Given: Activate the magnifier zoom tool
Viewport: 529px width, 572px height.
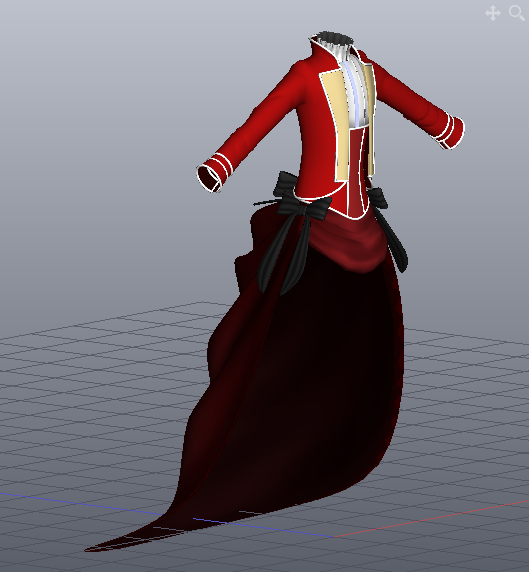Looking at the screenshot, I should point(517,13).
